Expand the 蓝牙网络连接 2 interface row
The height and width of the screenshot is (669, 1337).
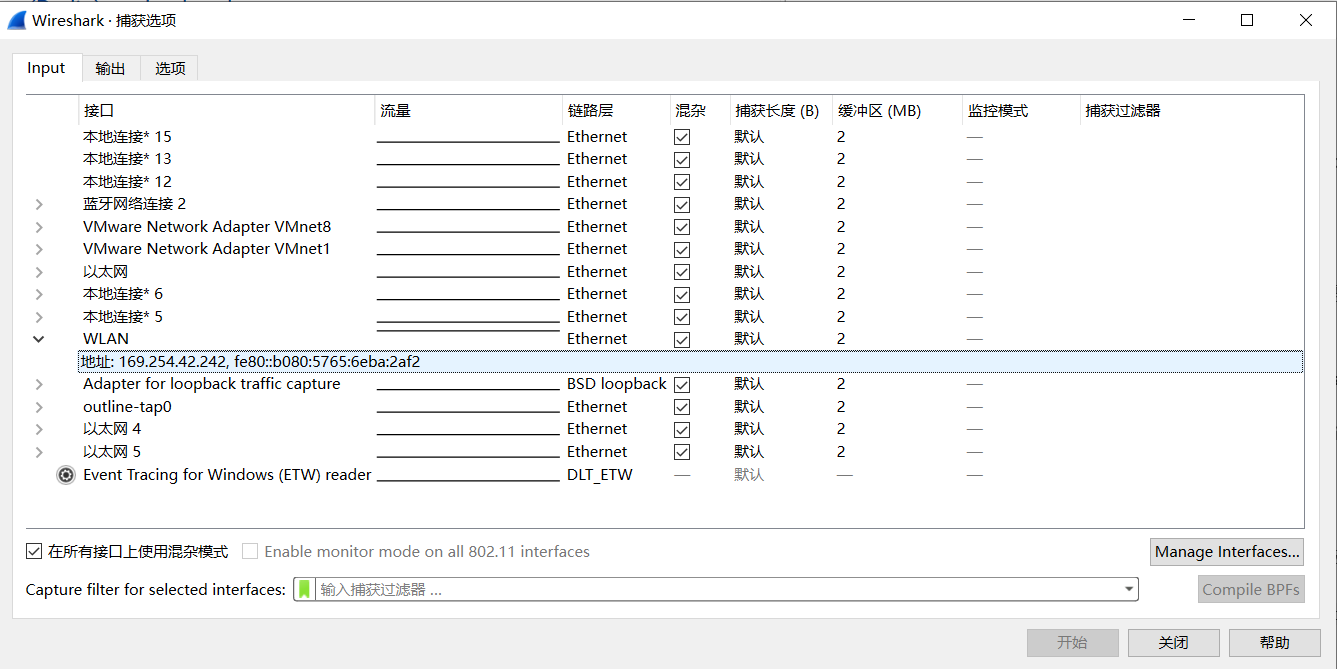[x=39, y=204]
